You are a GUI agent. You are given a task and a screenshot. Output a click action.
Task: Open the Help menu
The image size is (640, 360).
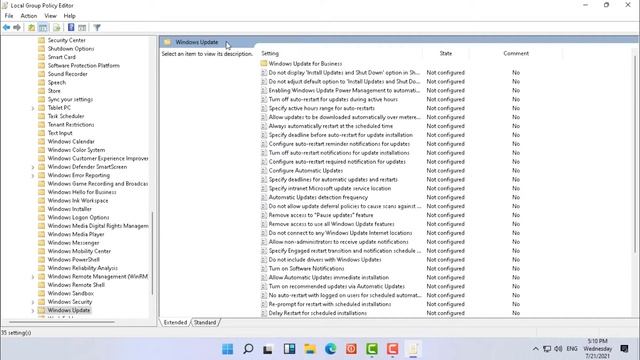[x=70, y=16]
